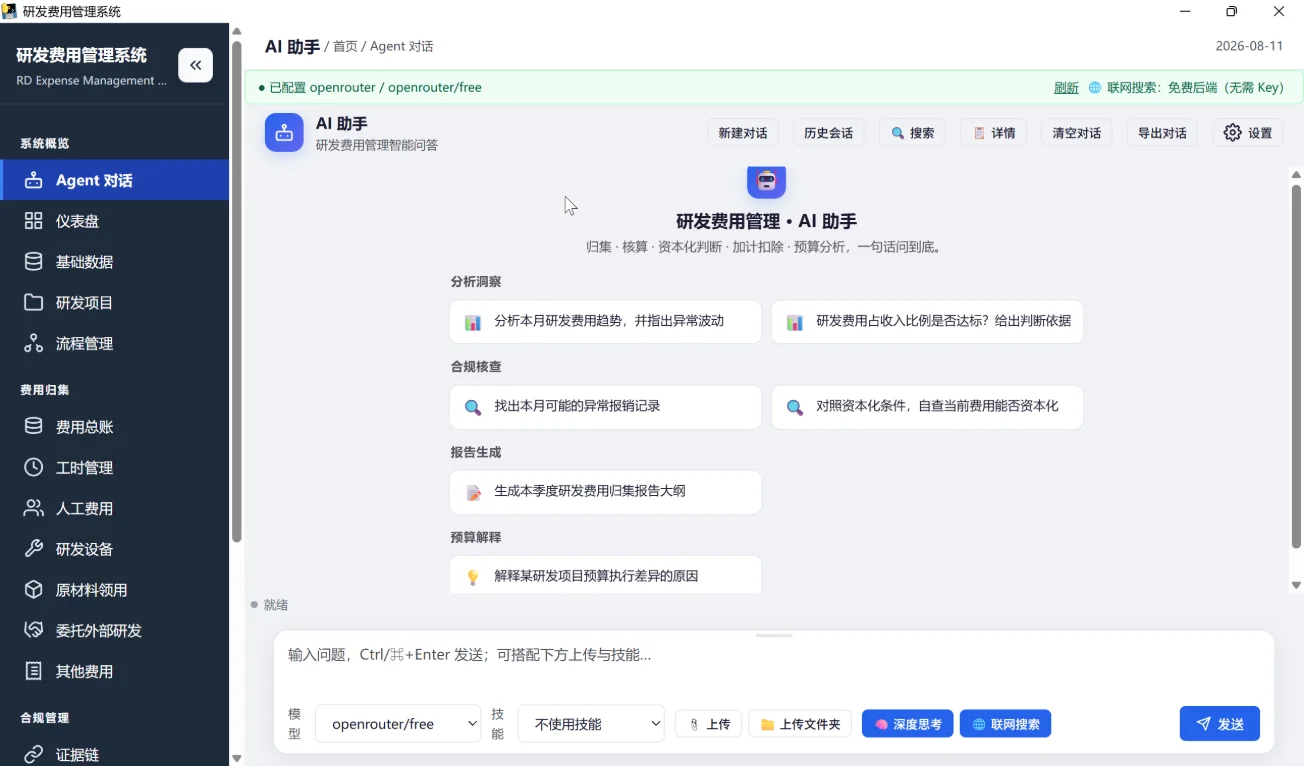Click the AI 助手 robot avatar icon
1304x766 pixels.
click(x=284, y=132)
